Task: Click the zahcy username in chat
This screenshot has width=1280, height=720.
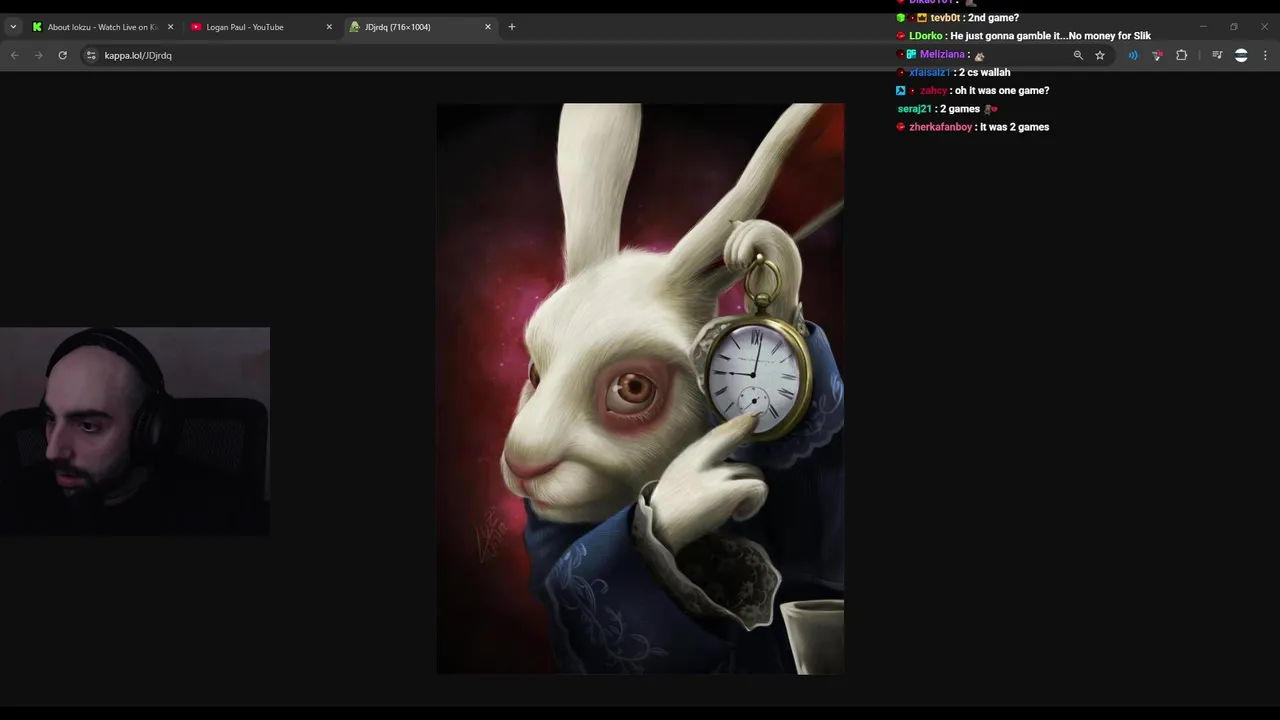Action: 933,90
